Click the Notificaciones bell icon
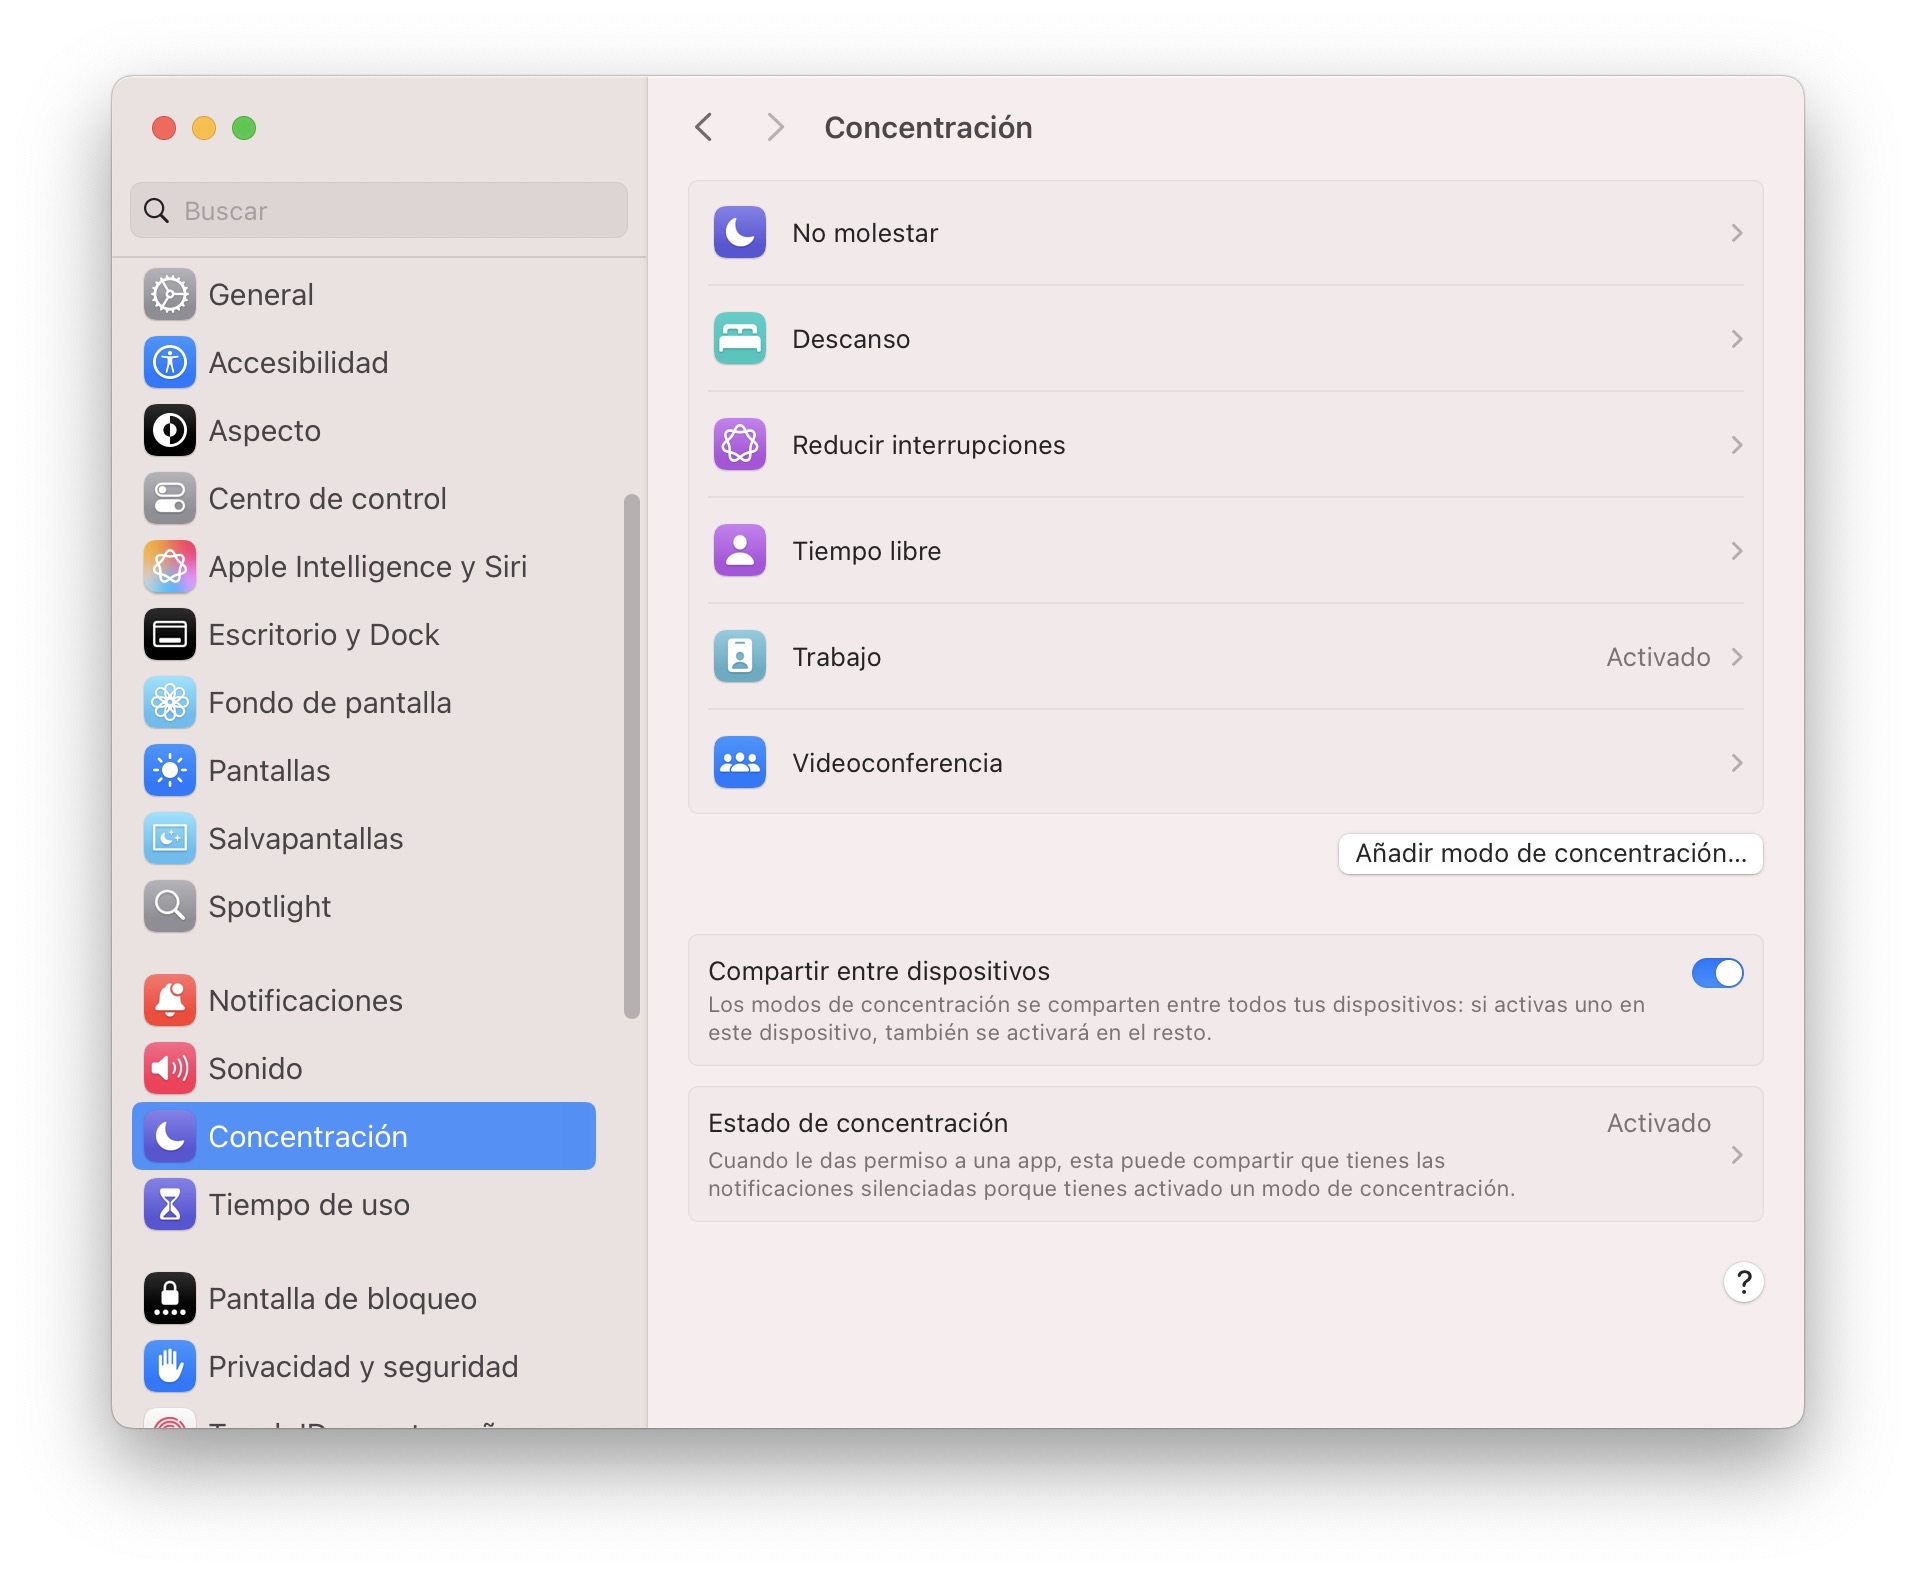This screenshot has height=1576, width=1916. point(170,1001)
